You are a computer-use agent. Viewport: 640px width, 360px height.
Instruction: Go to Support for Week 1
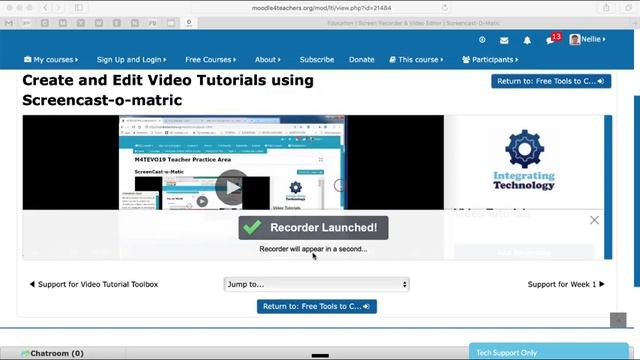pos(566,284)
